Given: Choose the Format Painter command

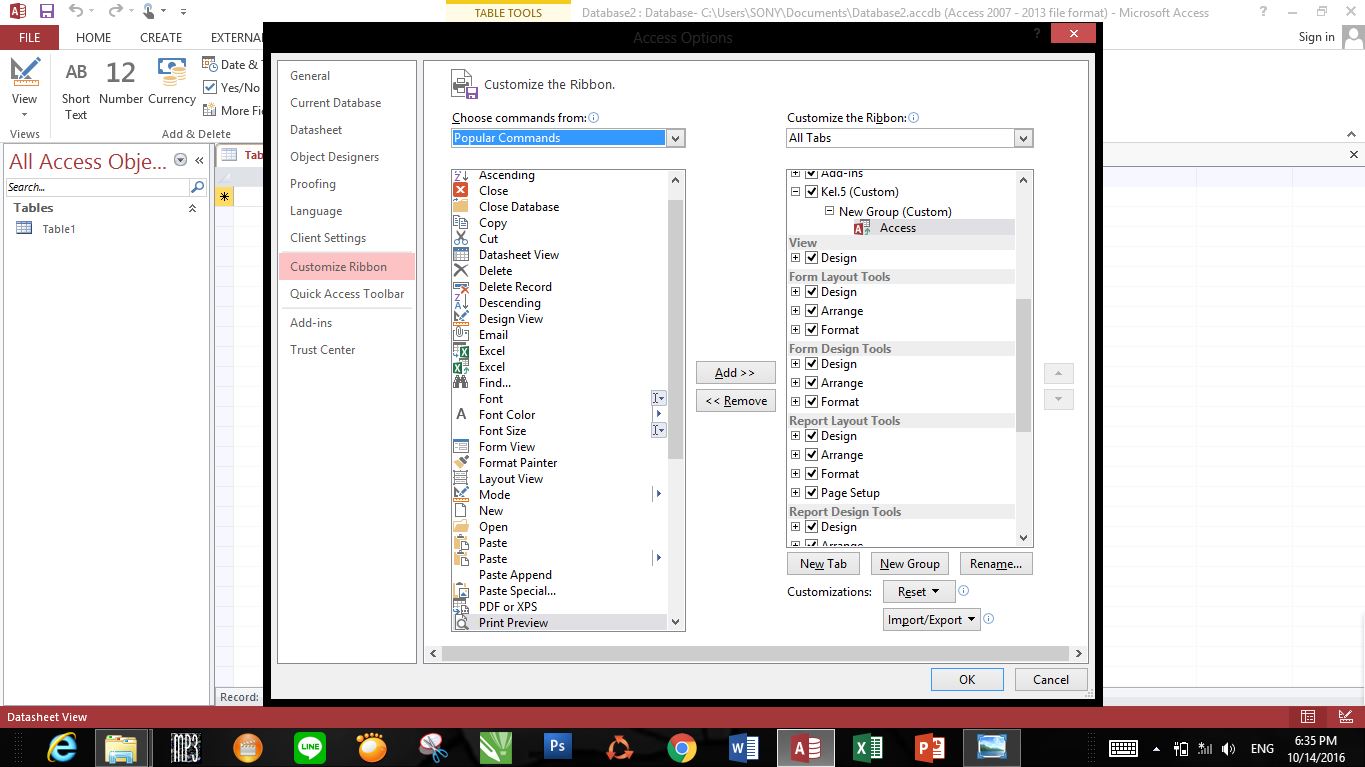Looking at the screenshot, I should [559, 463].
